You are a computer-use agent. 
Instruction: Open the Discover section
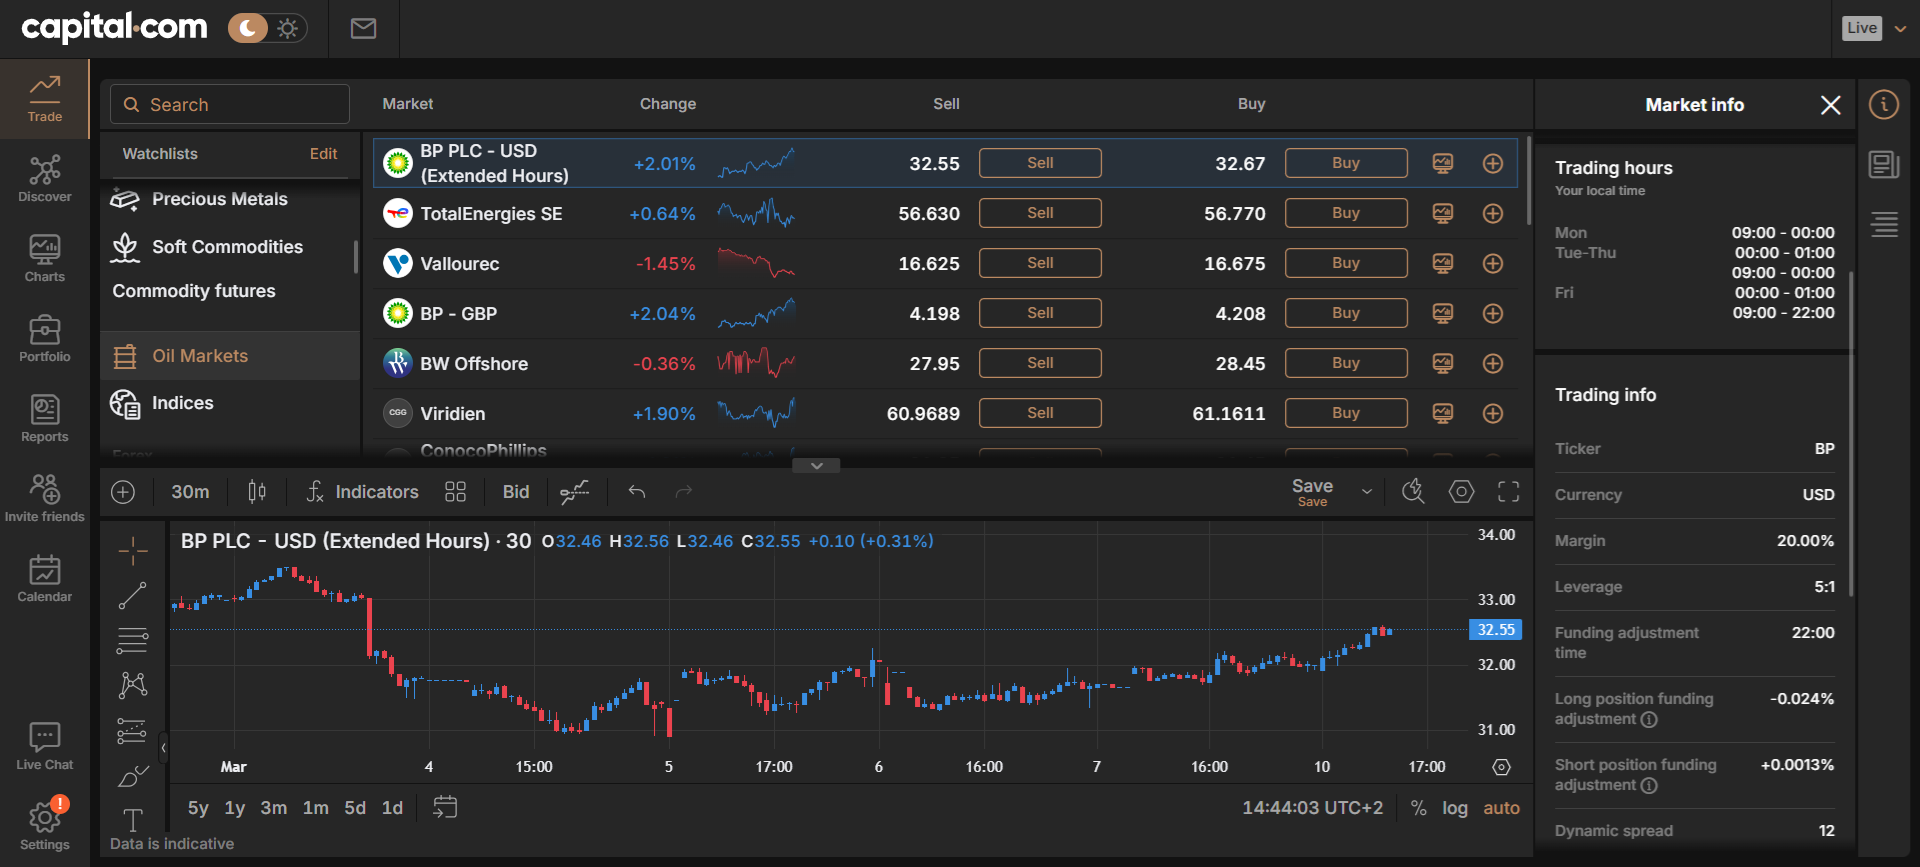click(45, 179)
